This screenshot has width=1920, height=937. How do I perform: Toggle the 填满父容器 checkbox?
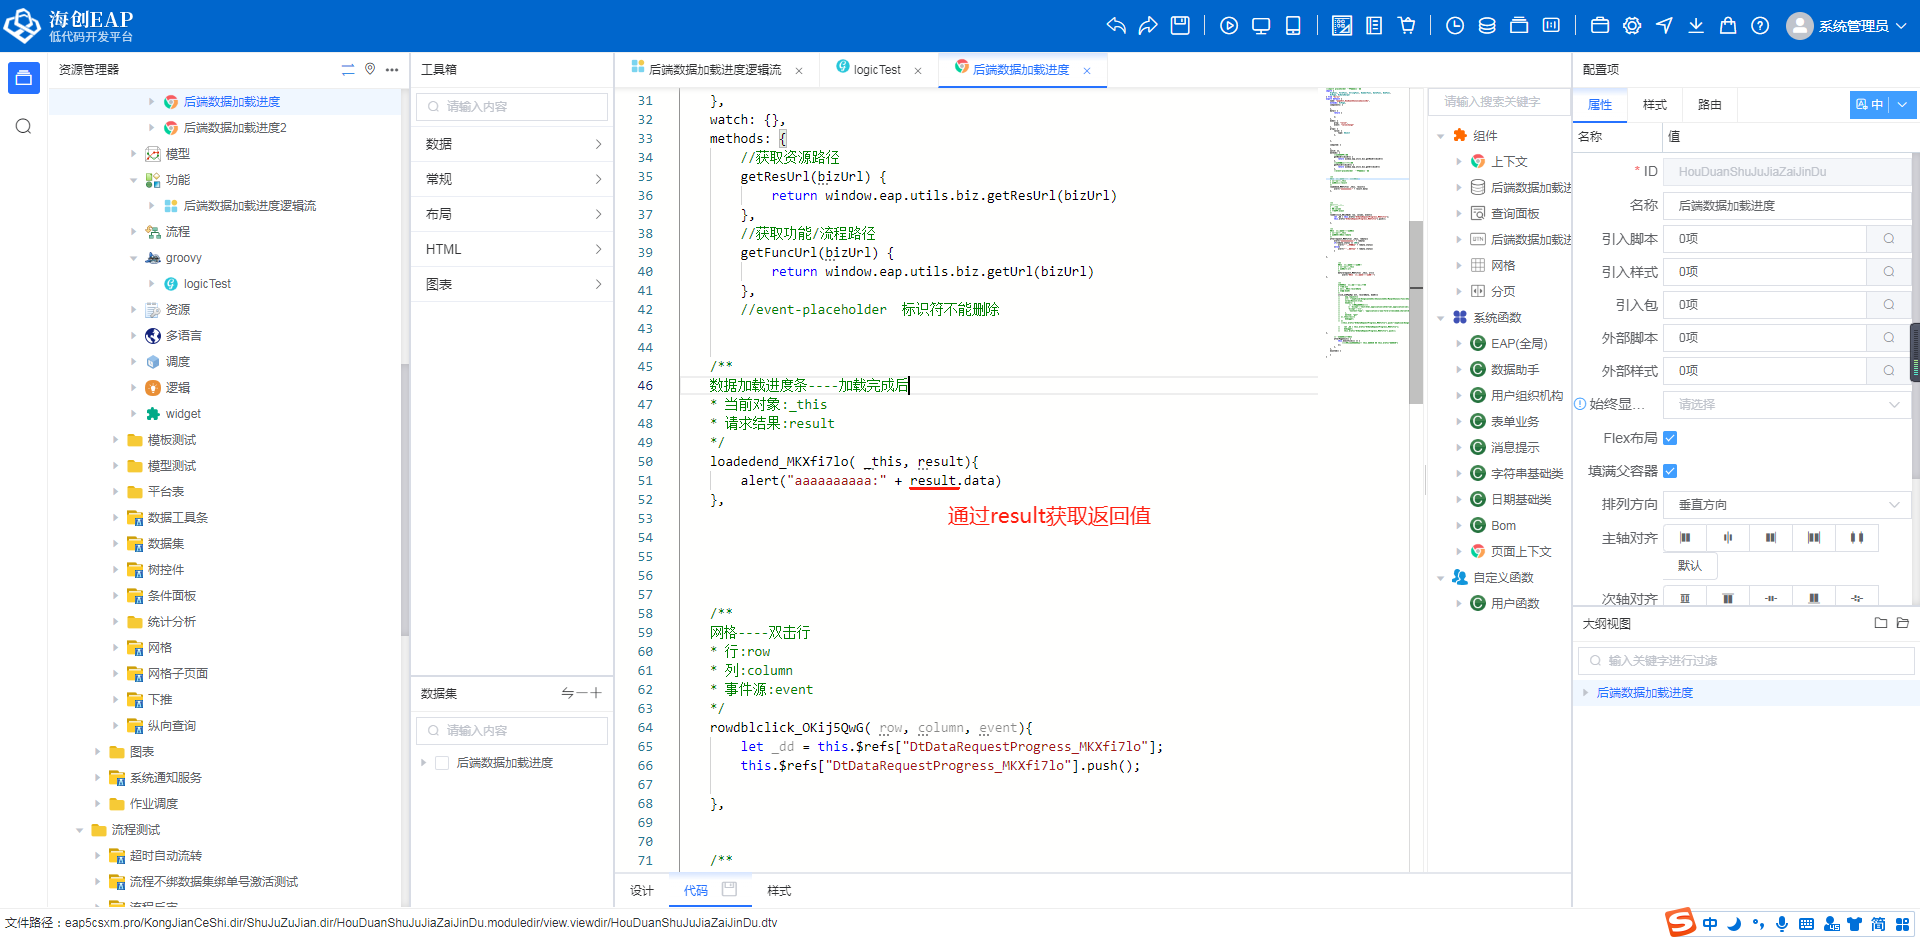click(1670, 471)
